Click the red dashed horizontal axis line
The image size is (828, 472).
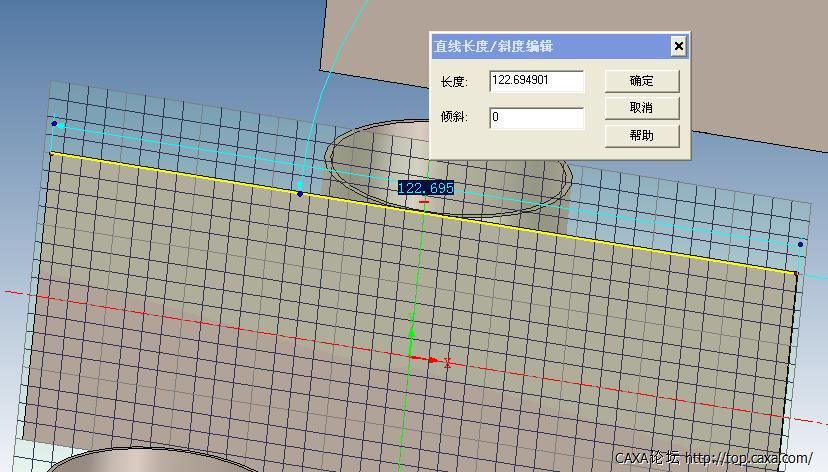coord(200,322)
